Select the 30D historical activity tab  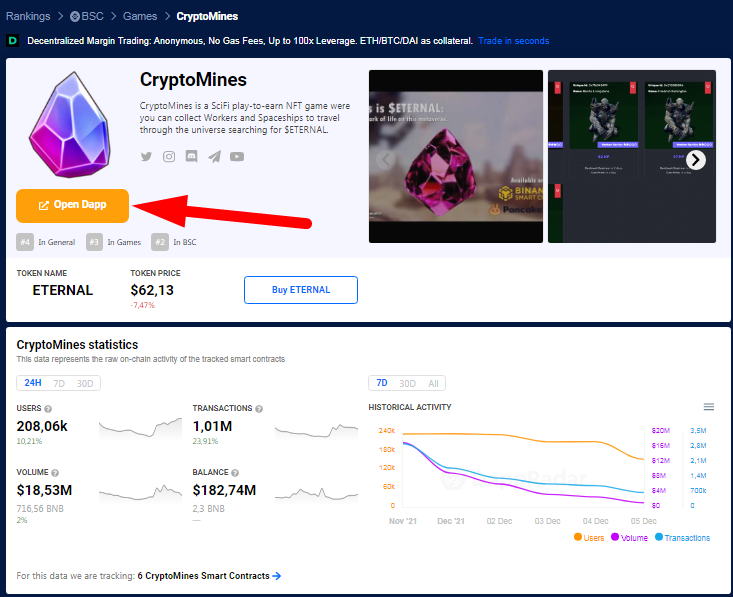(x=407, y=383)
